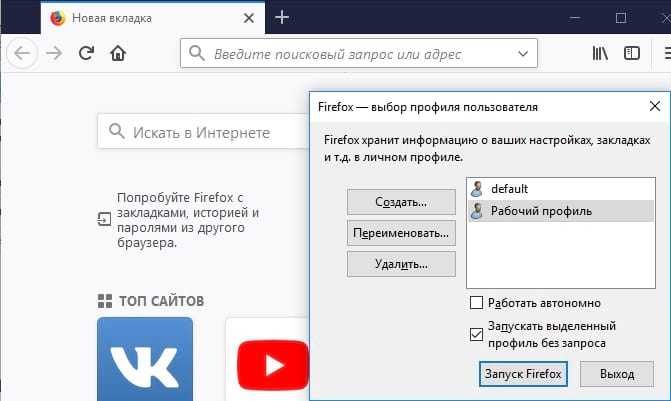The image size is (671, 401).
Task: Click the "Выход" button
Action: coord(617,374)
